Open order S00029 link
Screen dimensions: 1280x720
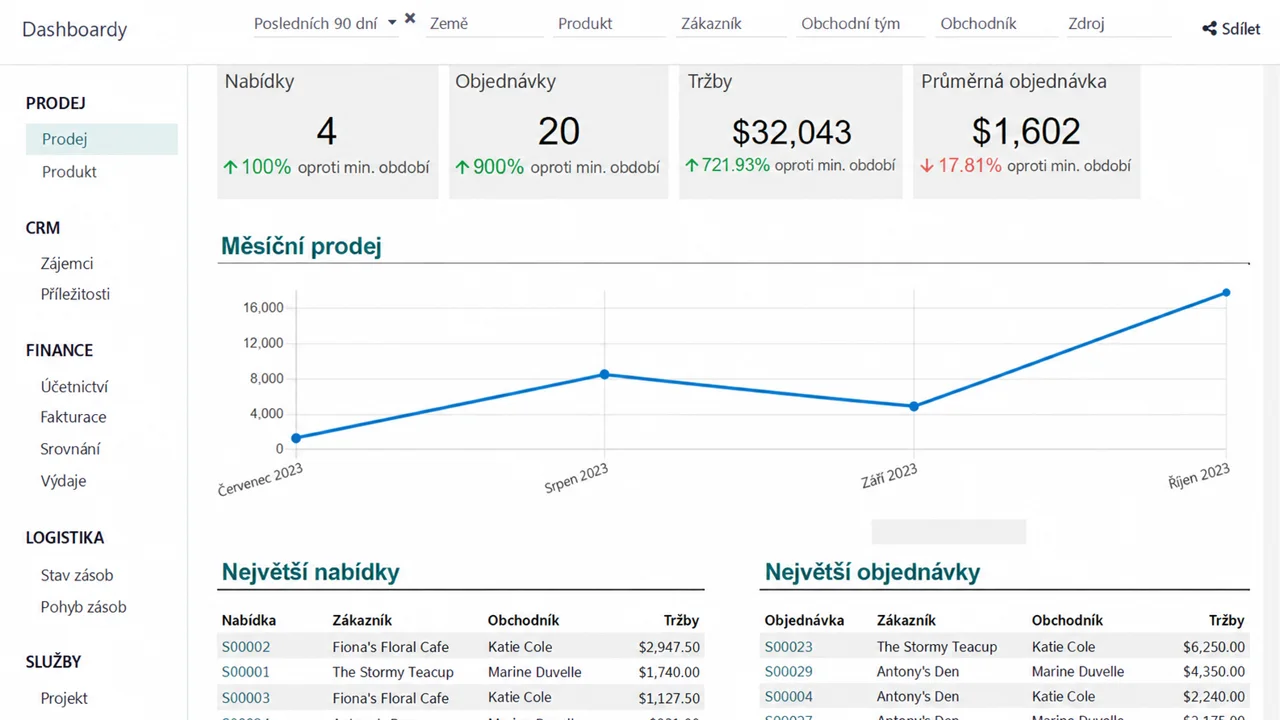(789, 672)
